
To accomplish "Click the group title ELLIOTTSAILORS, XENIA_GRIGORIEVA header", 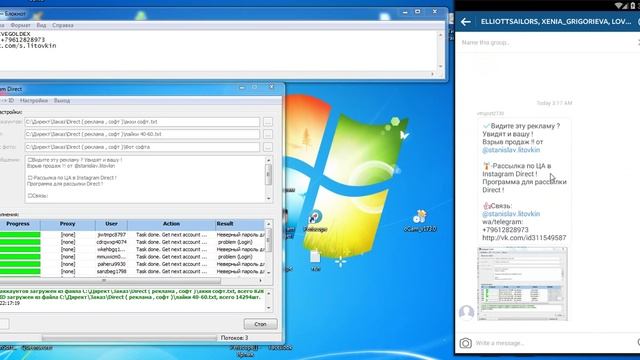I will point(556,22).
